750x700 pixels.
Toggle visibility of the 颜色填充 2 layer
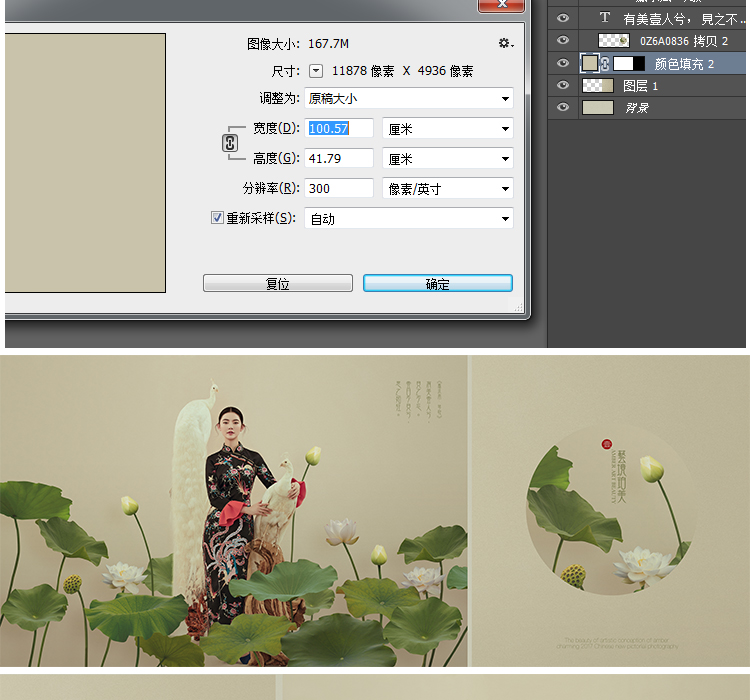click(563, 63)
